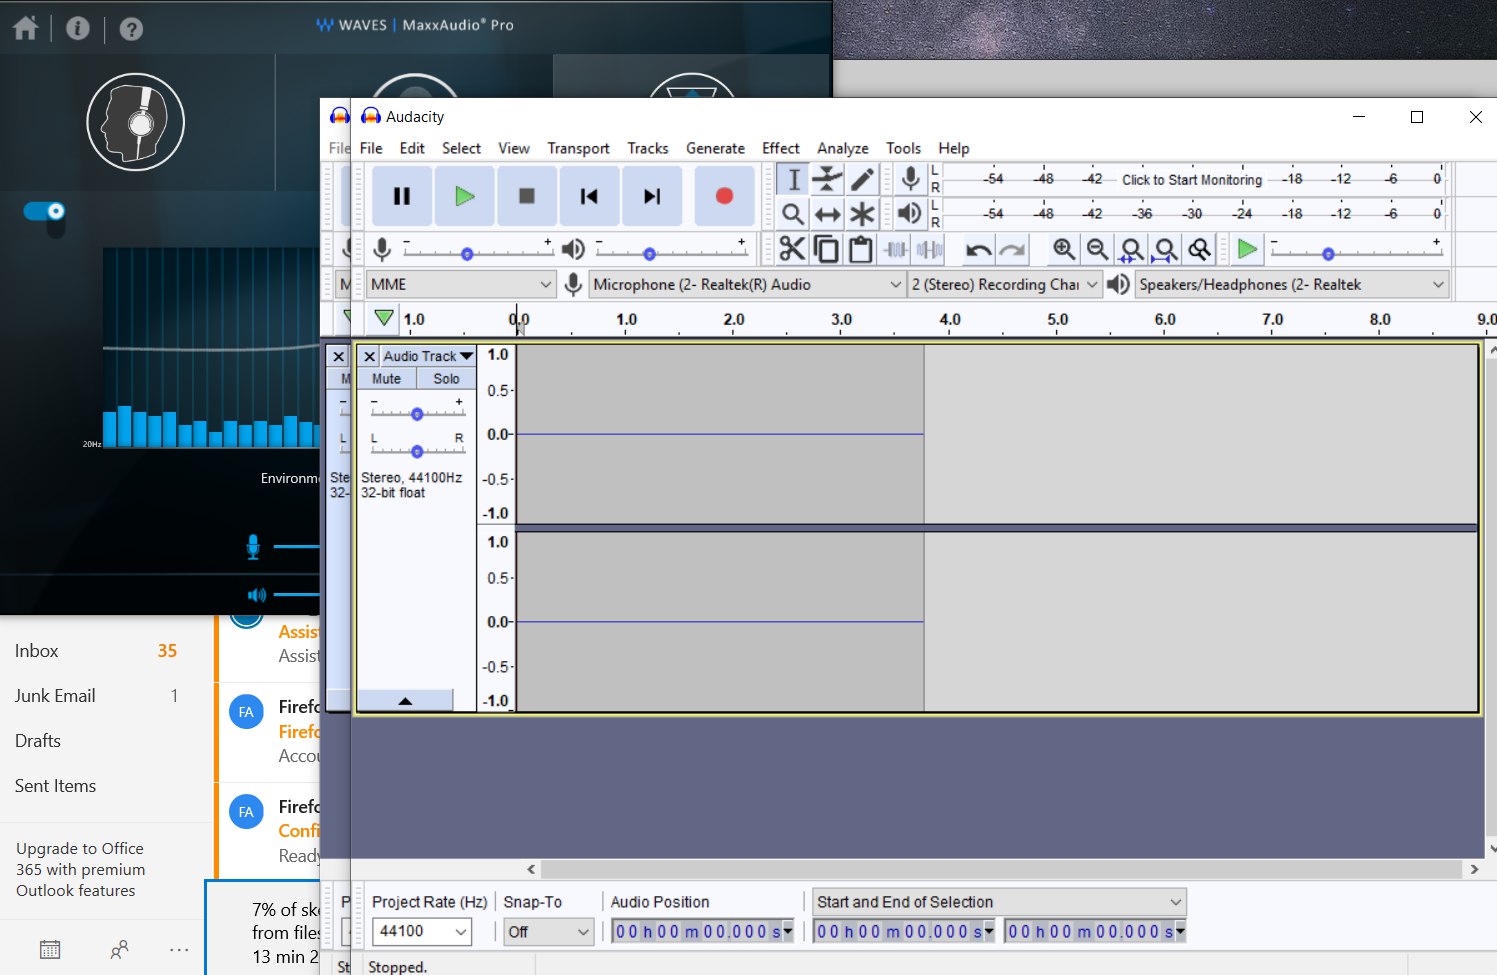
Task: Click the playback volume slider handle
Action: (650, 254)
